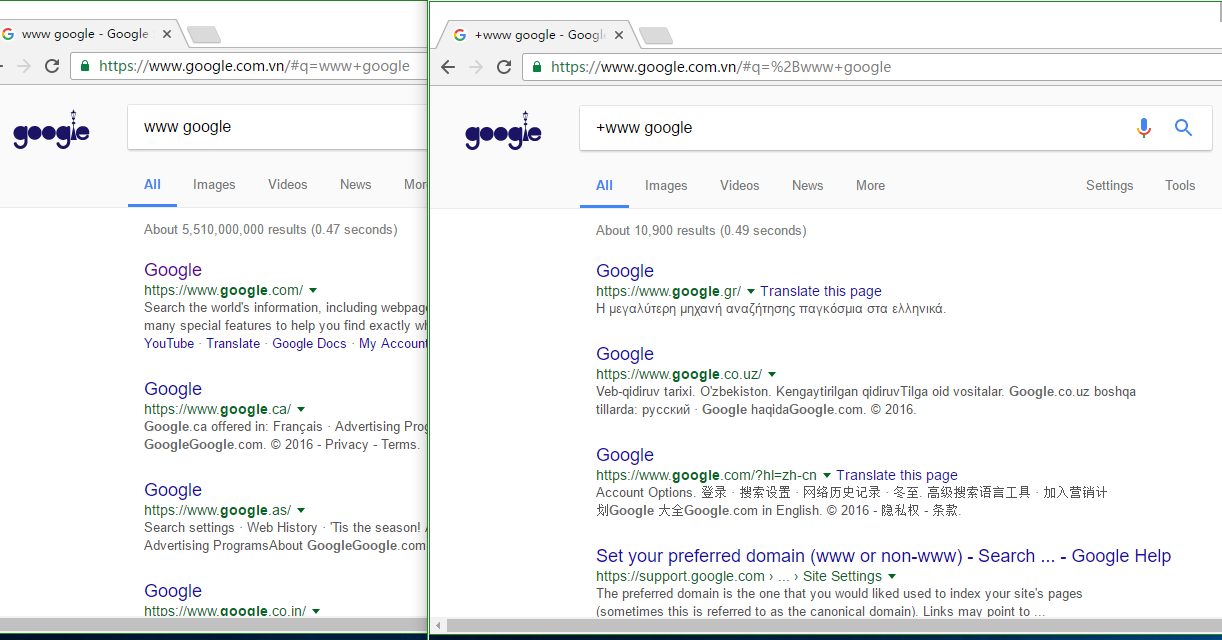Switch to Images results in the right window
This screenshot has height=640, width=1222.
click(666, 185)
